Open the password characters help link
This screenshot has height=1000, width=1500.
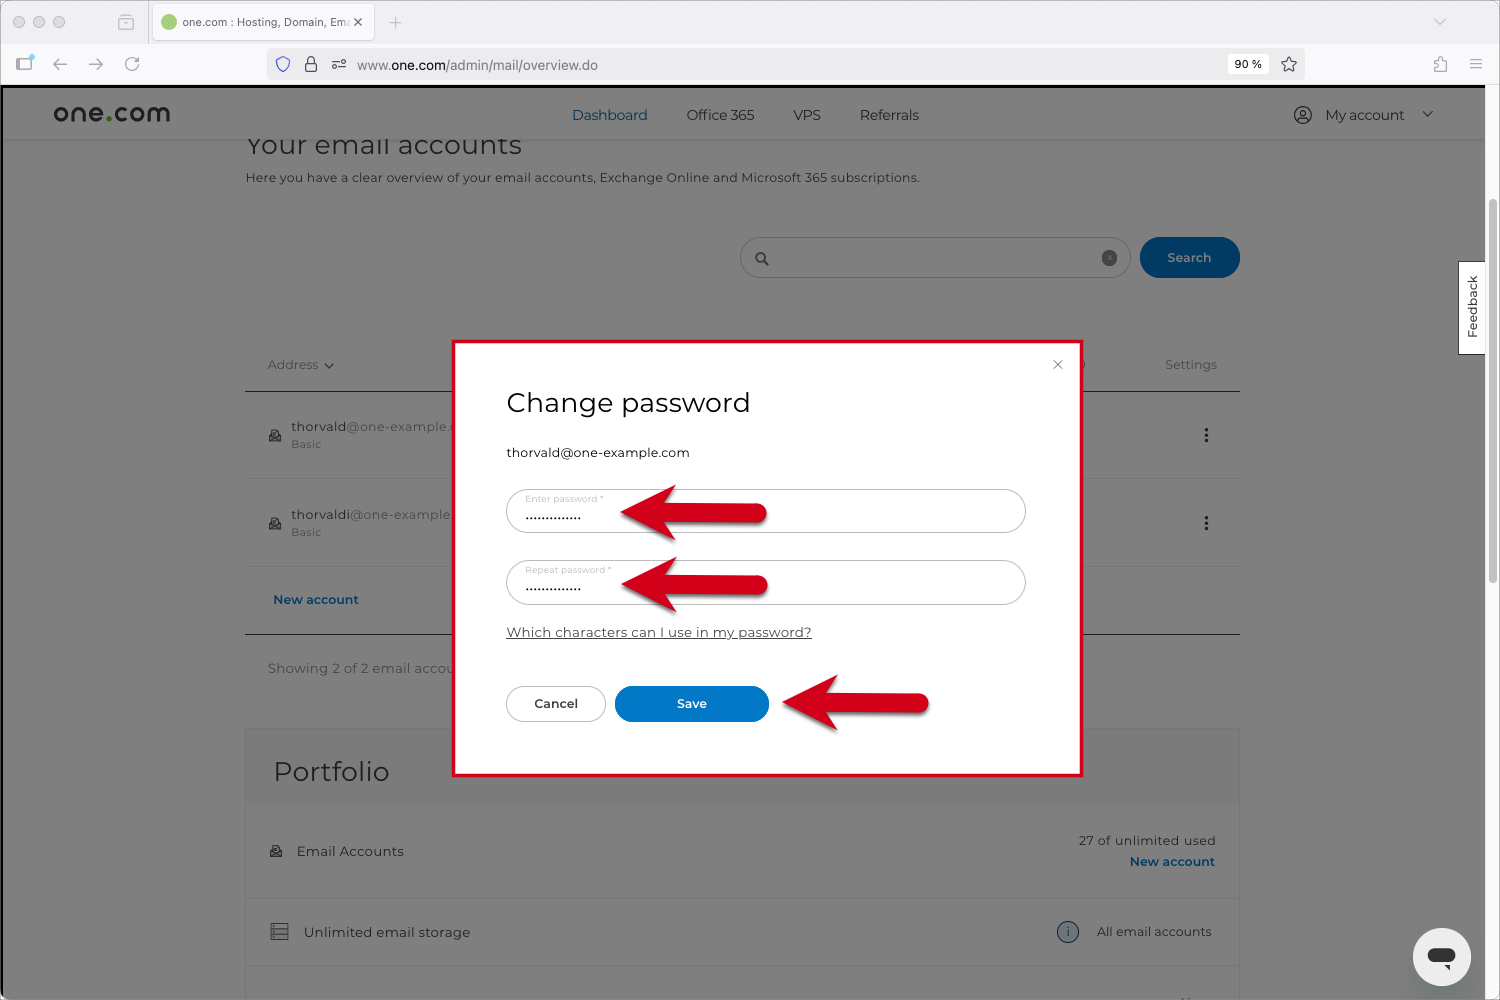(658, 632)
